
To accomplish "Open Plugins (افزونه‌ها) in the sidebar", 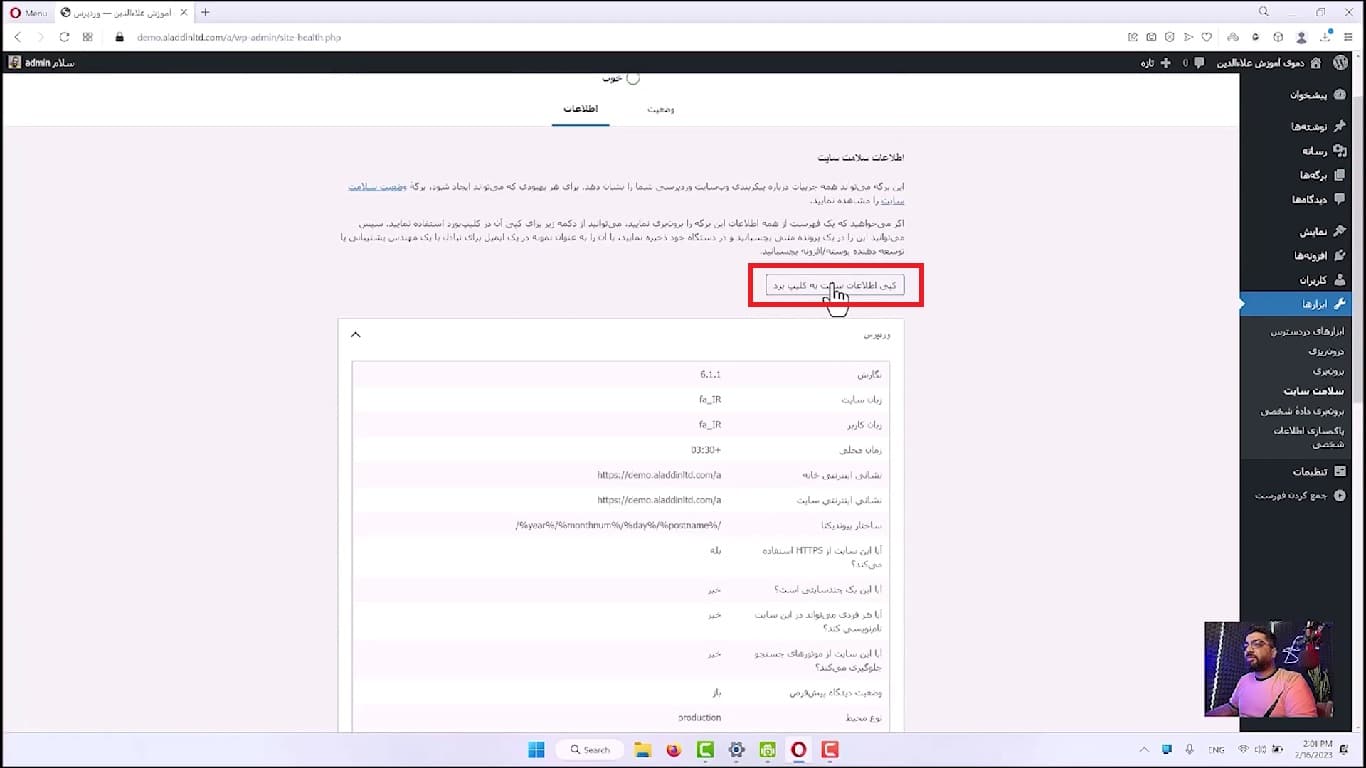I will coord(1318,255).
